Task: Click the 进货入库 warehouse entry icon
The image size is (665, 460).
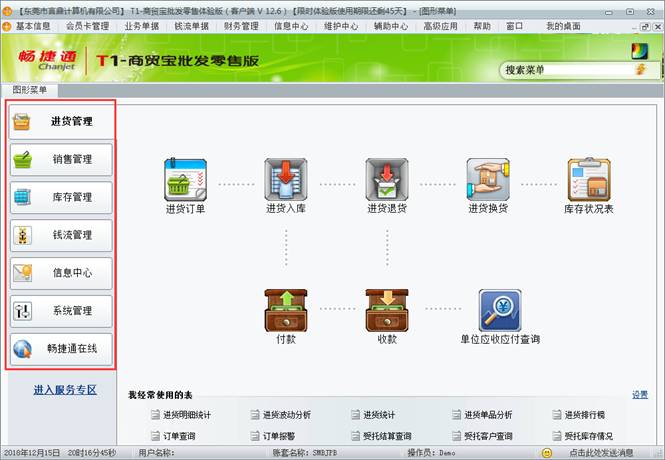Action: (x=286, y=180)
